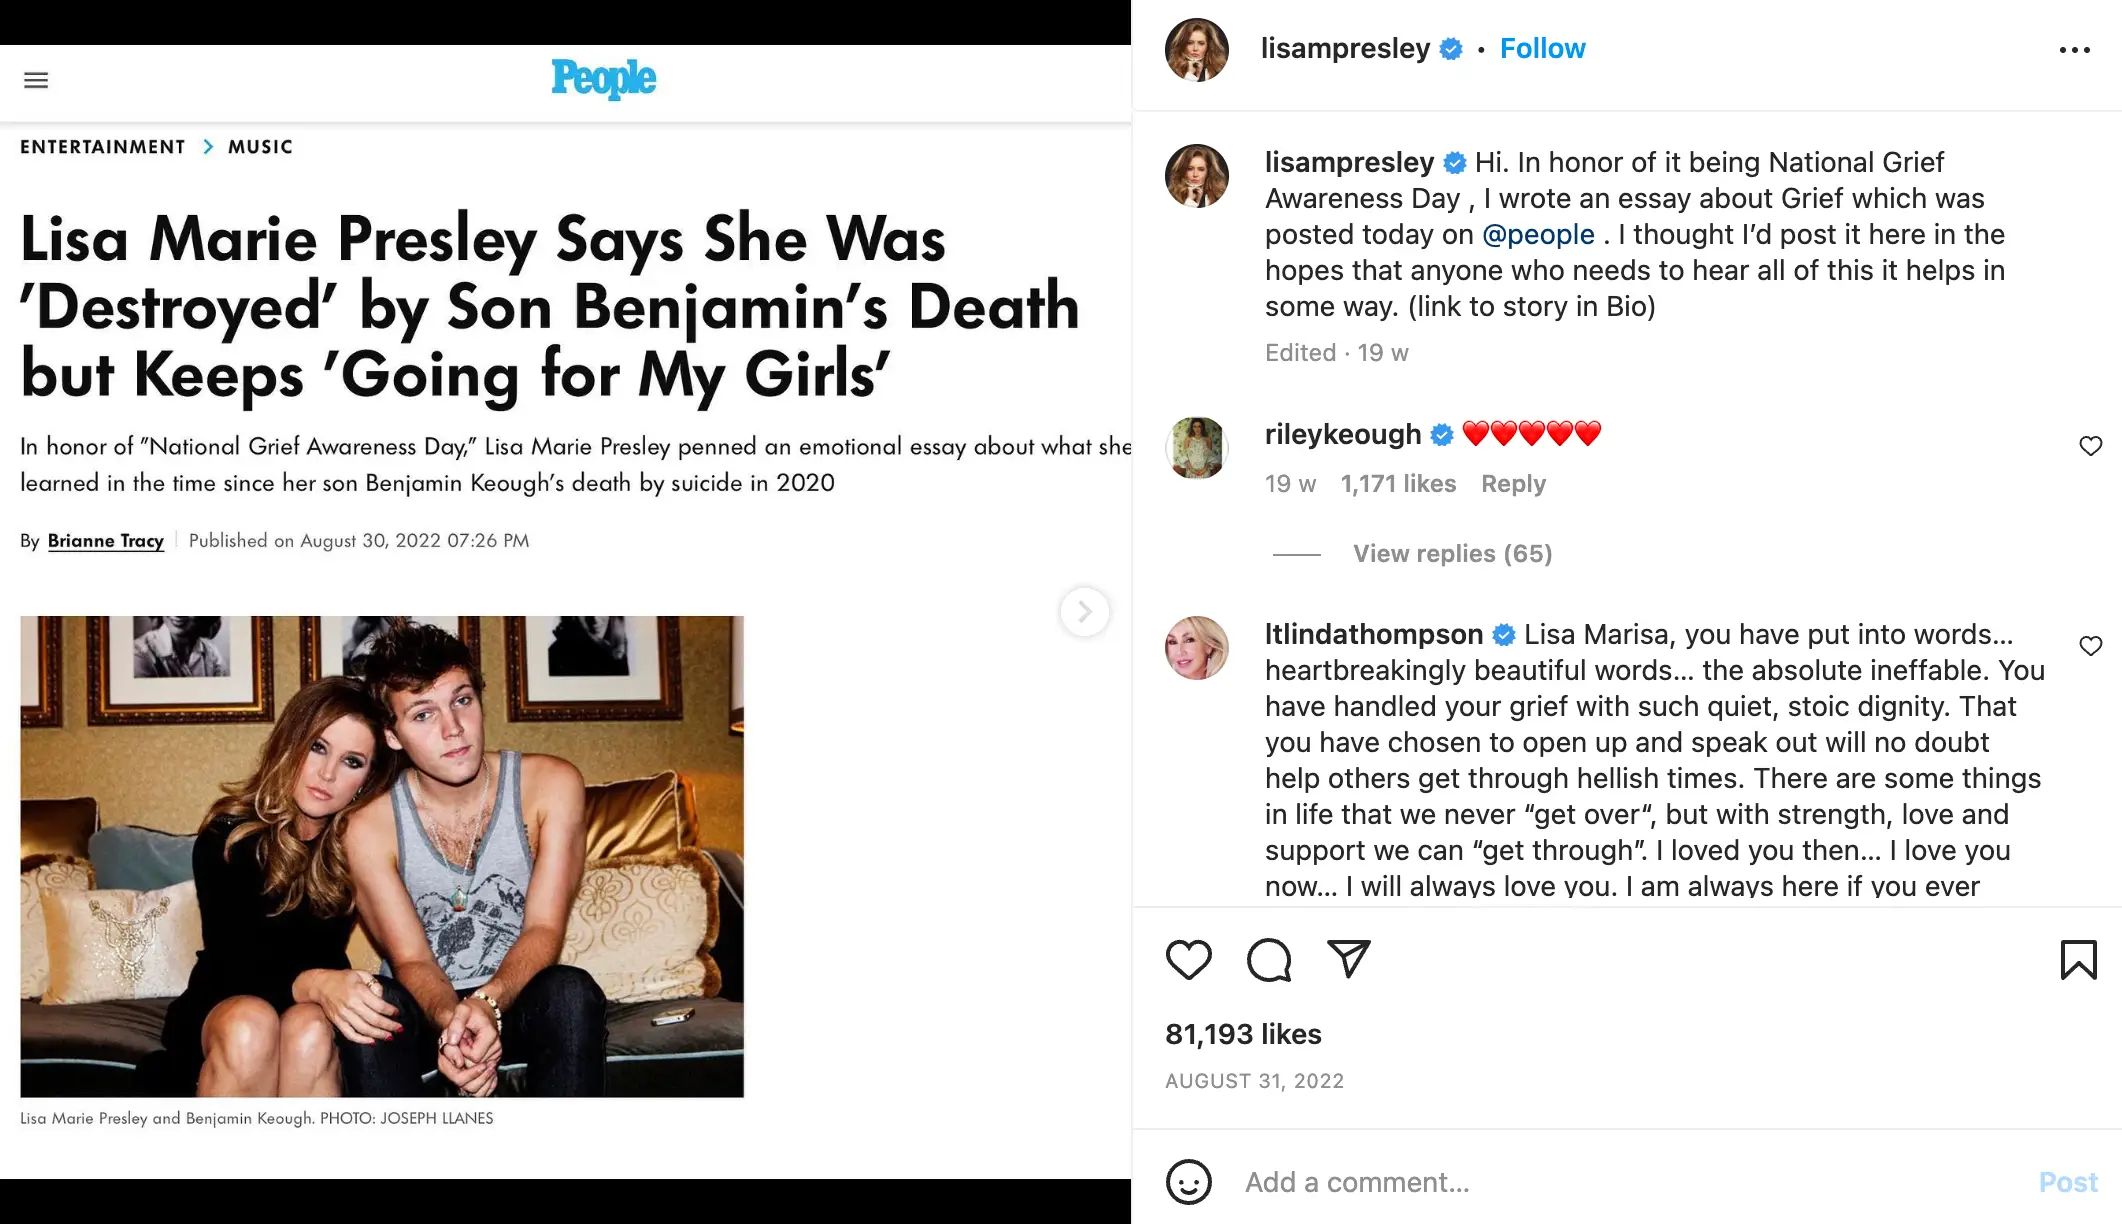Click the @people mention link
Image resolution: width=2122 pixels, height=1224 pixels.
(1541, 234)
